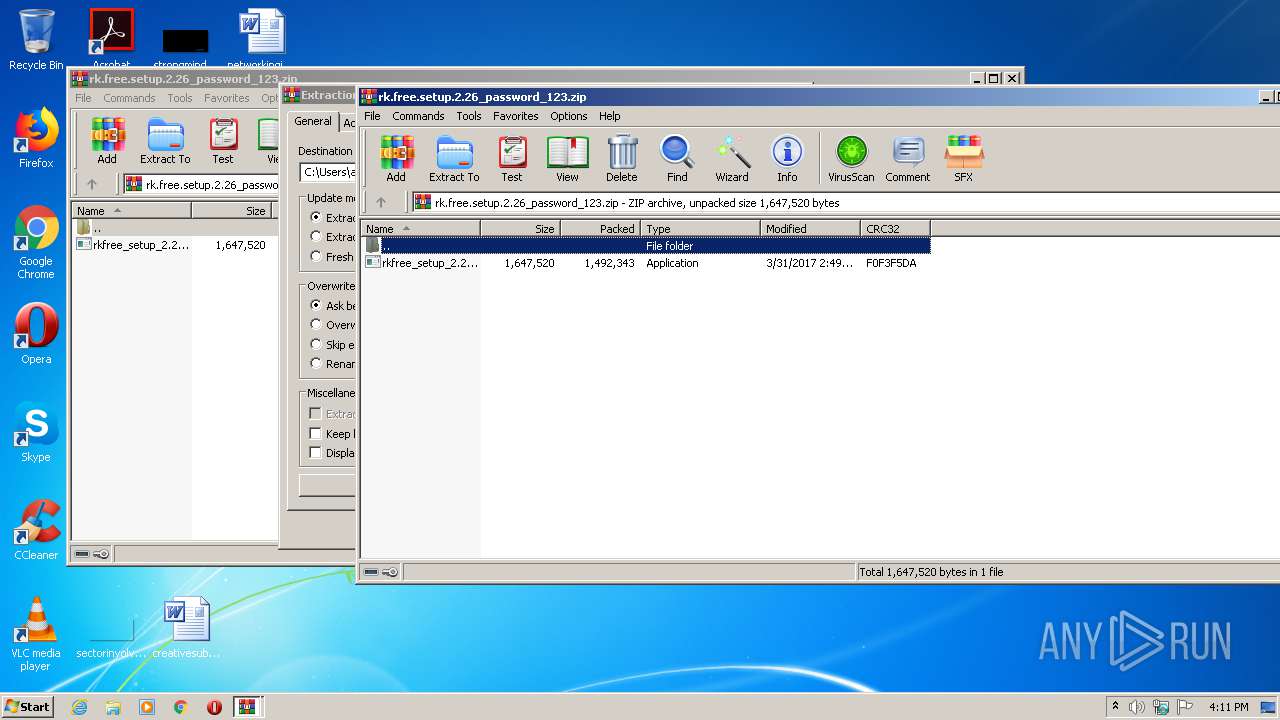This screenshot has height=720, width=1280.
Task: Click the Add icon in front WinRAR window
Action: pyautogui.click(x=396, y=159)
